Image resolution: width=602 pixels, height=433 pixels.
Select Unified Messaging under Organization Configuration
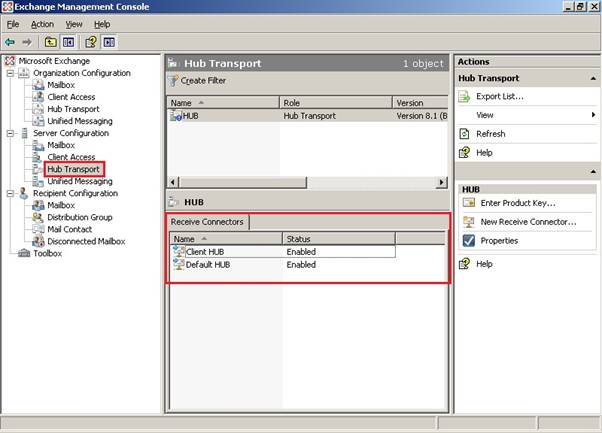80,121
